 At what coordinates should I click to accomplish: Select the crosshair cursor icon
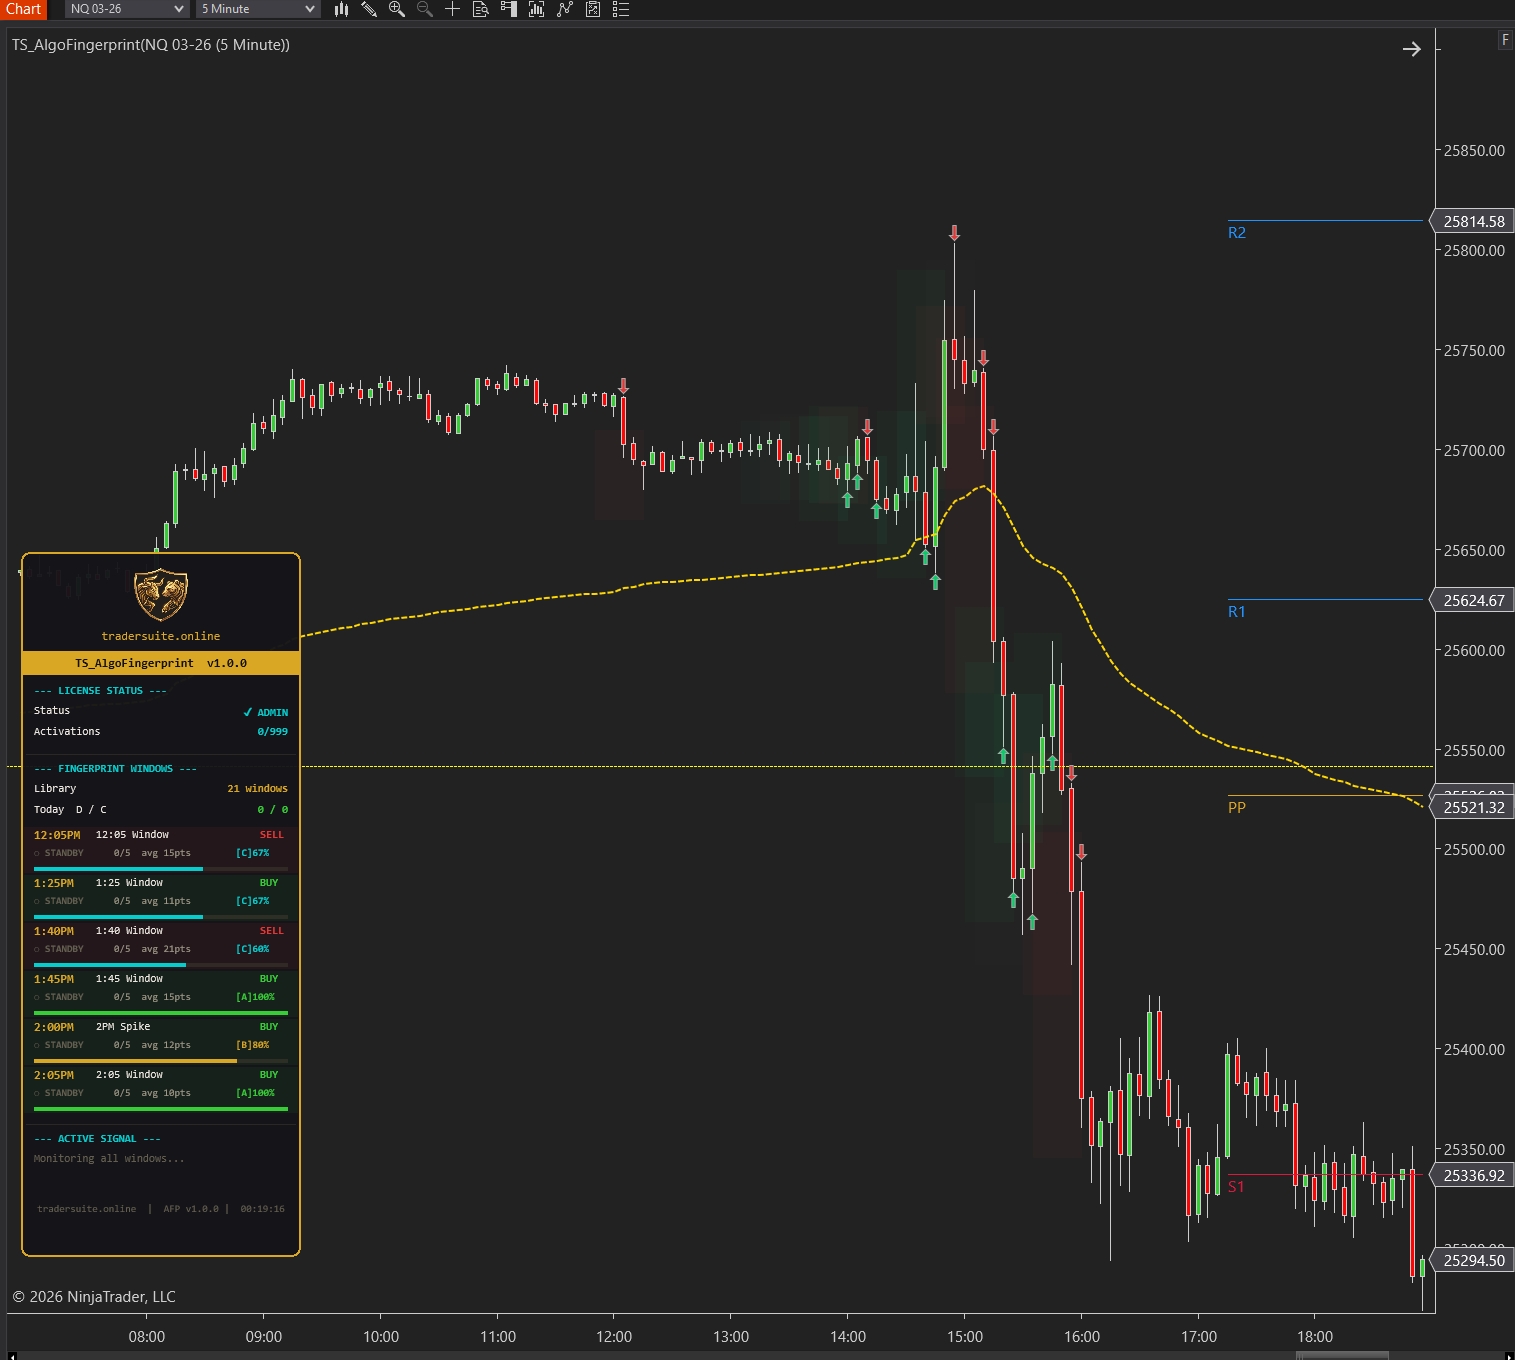453,9
